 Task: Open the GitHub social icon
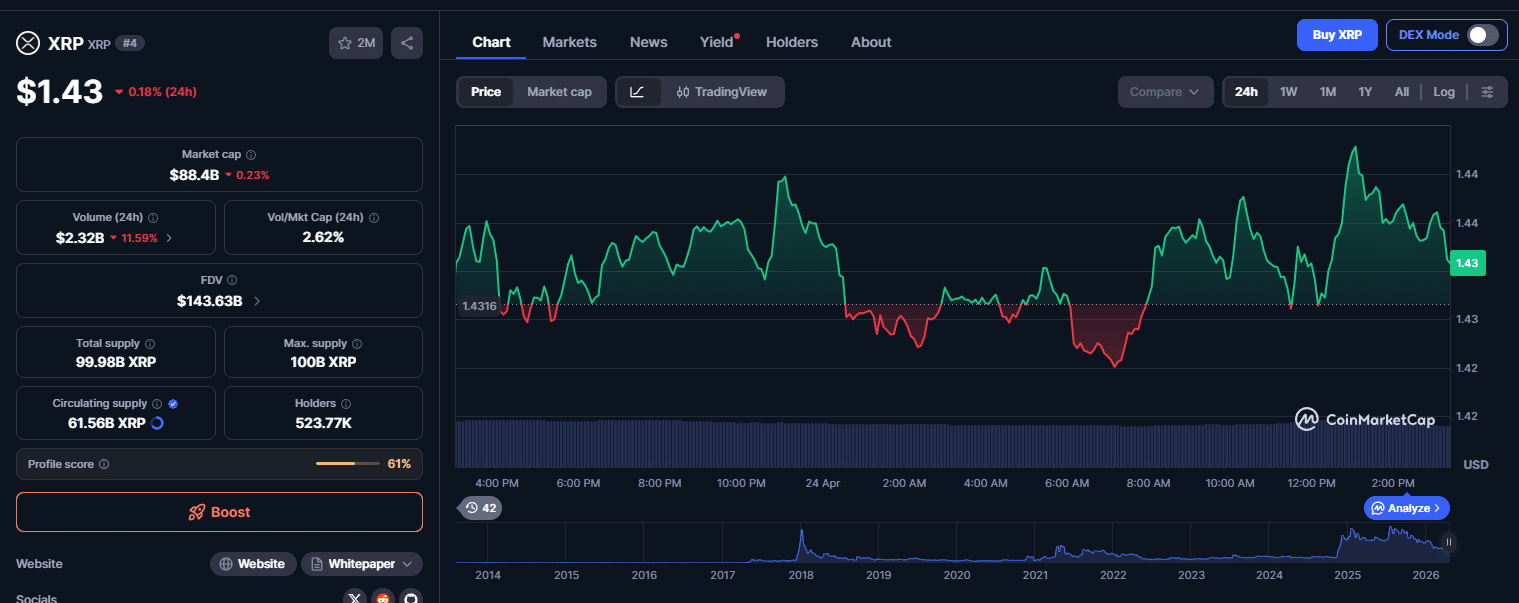[x=410, y=598]
